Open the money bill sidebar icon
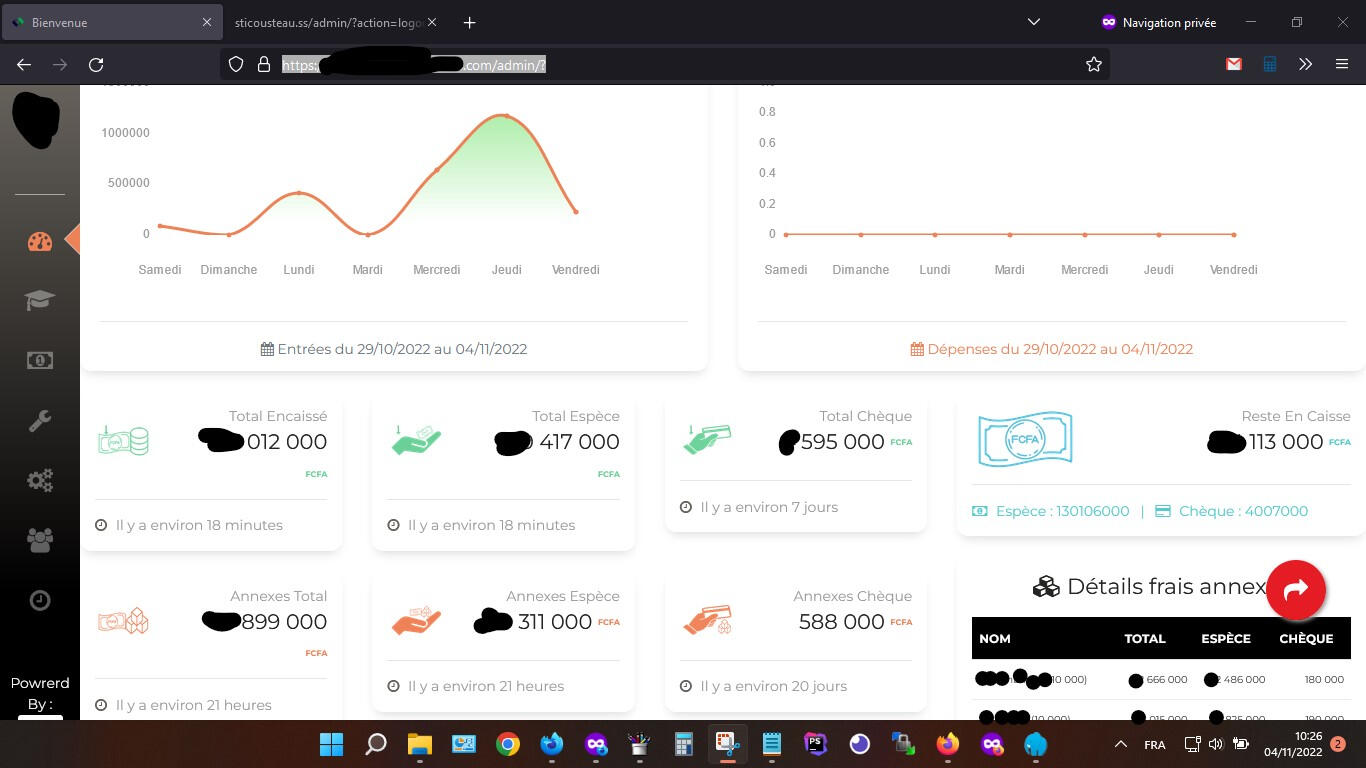 [x=40, y=360]
